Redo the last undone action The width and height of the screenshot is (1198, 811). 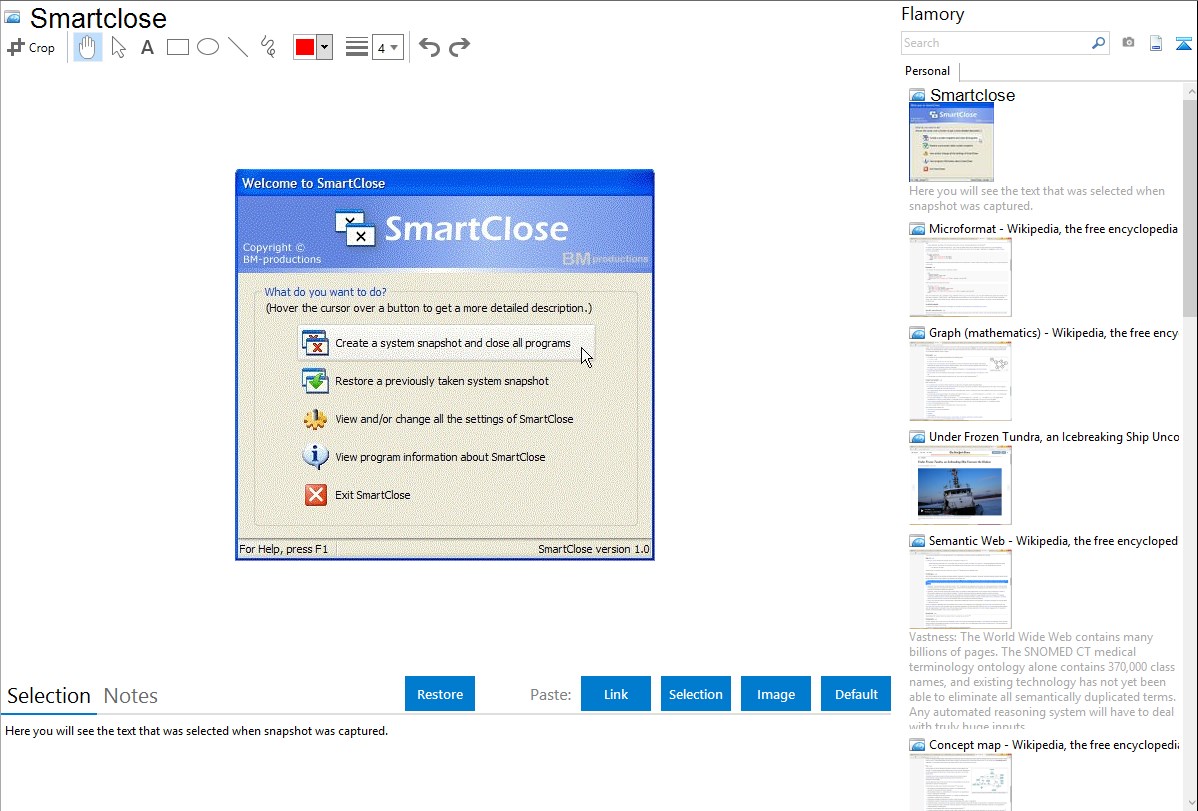[x=459, y=47]
